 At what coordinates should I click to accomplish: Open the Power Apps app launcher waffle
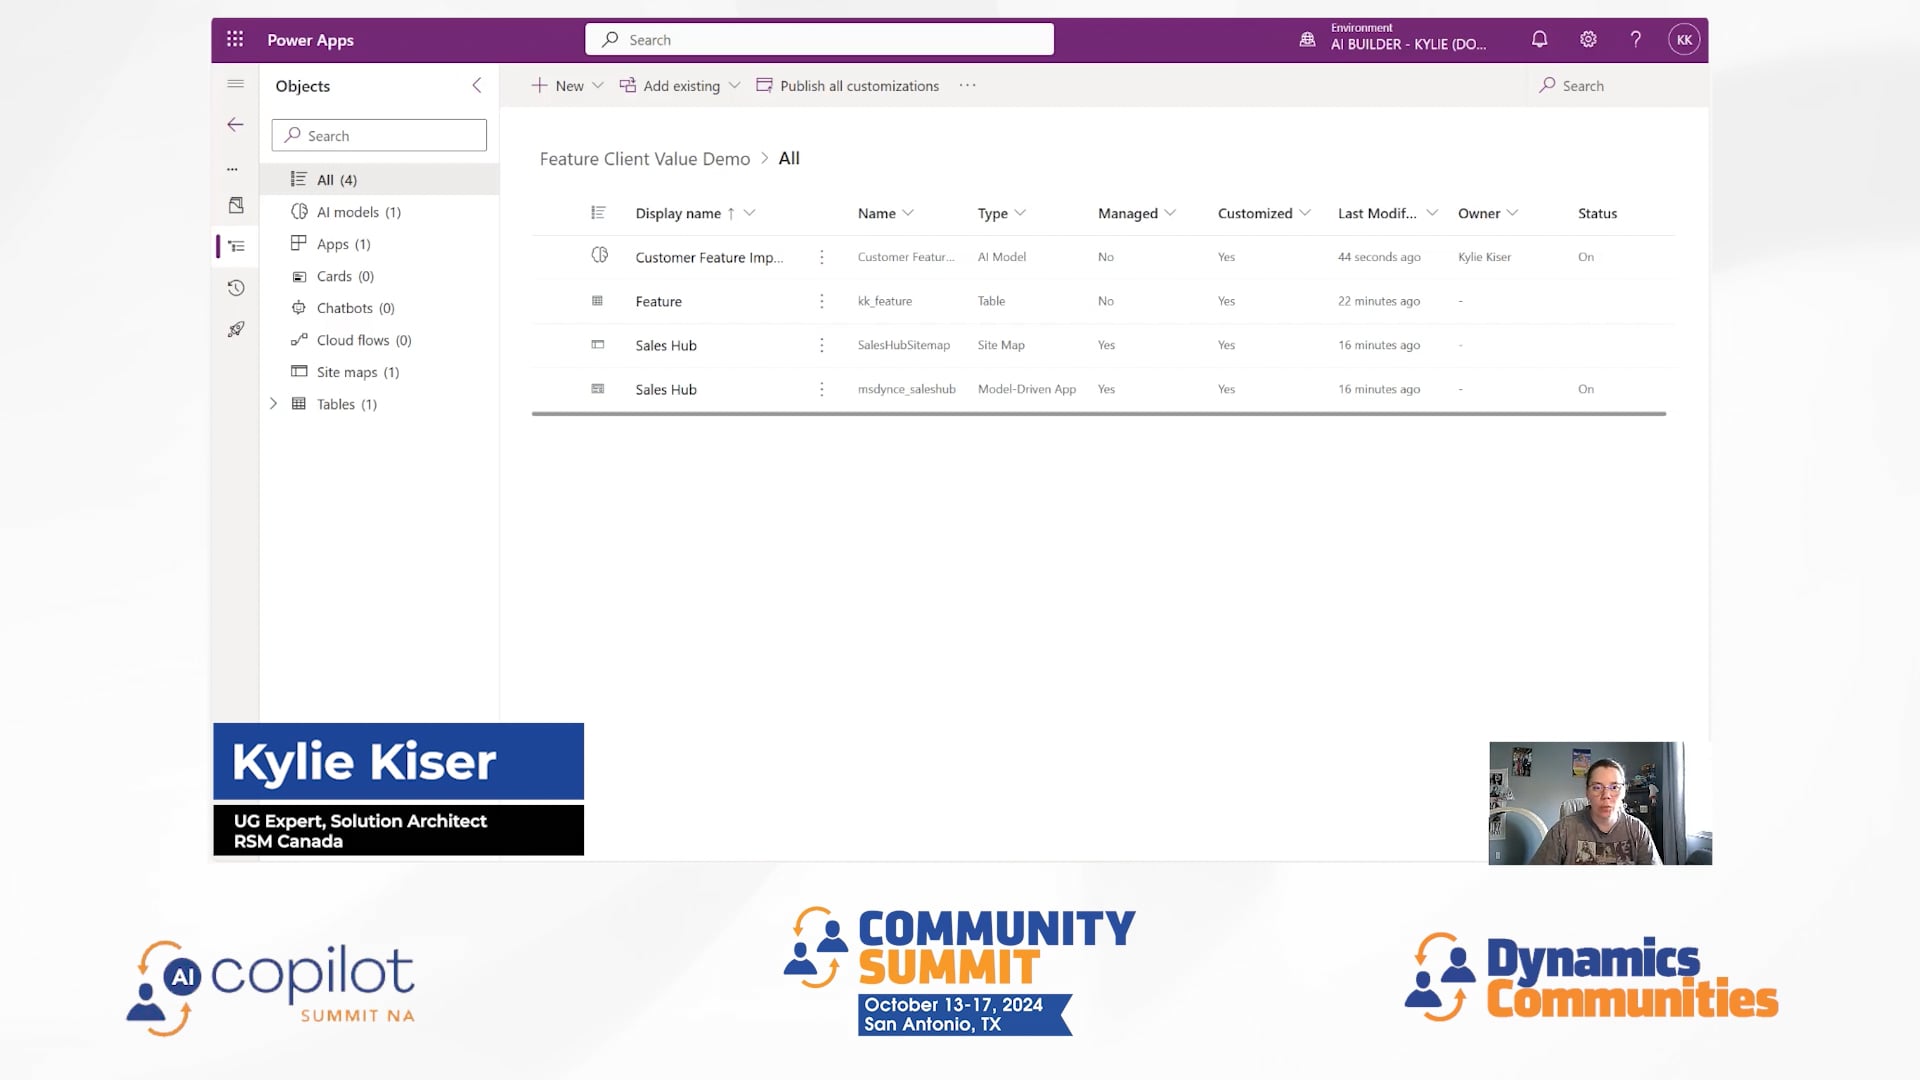point(235,40)
